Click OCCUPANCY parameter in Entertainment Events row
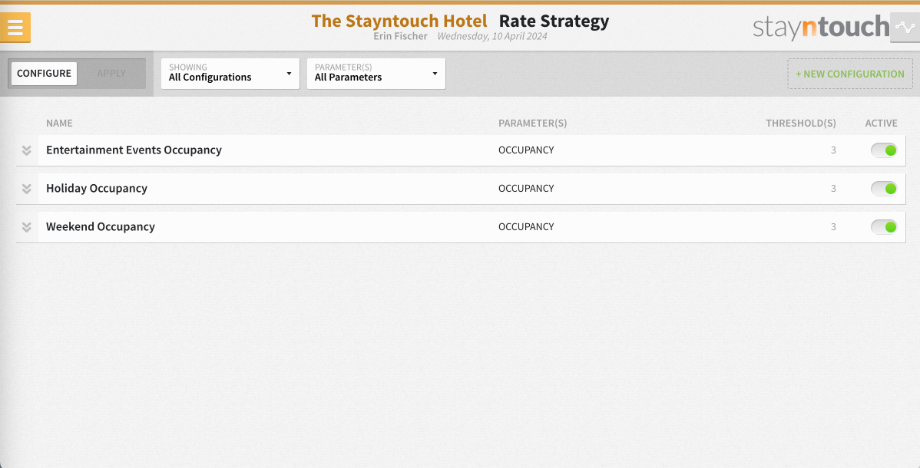This screenshot has height=468, width=920. pos(526,150)
